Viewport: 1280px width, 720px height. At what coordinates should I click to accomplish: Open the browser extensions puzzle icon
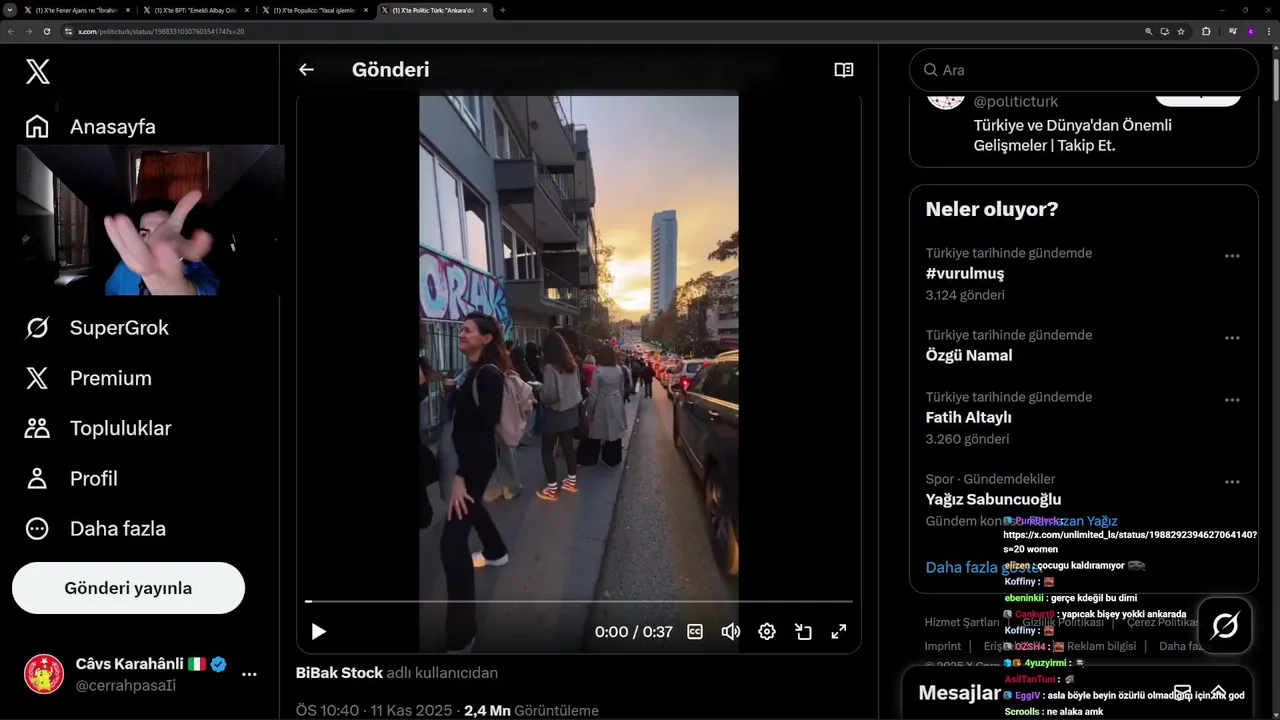tap(1206, 31)
